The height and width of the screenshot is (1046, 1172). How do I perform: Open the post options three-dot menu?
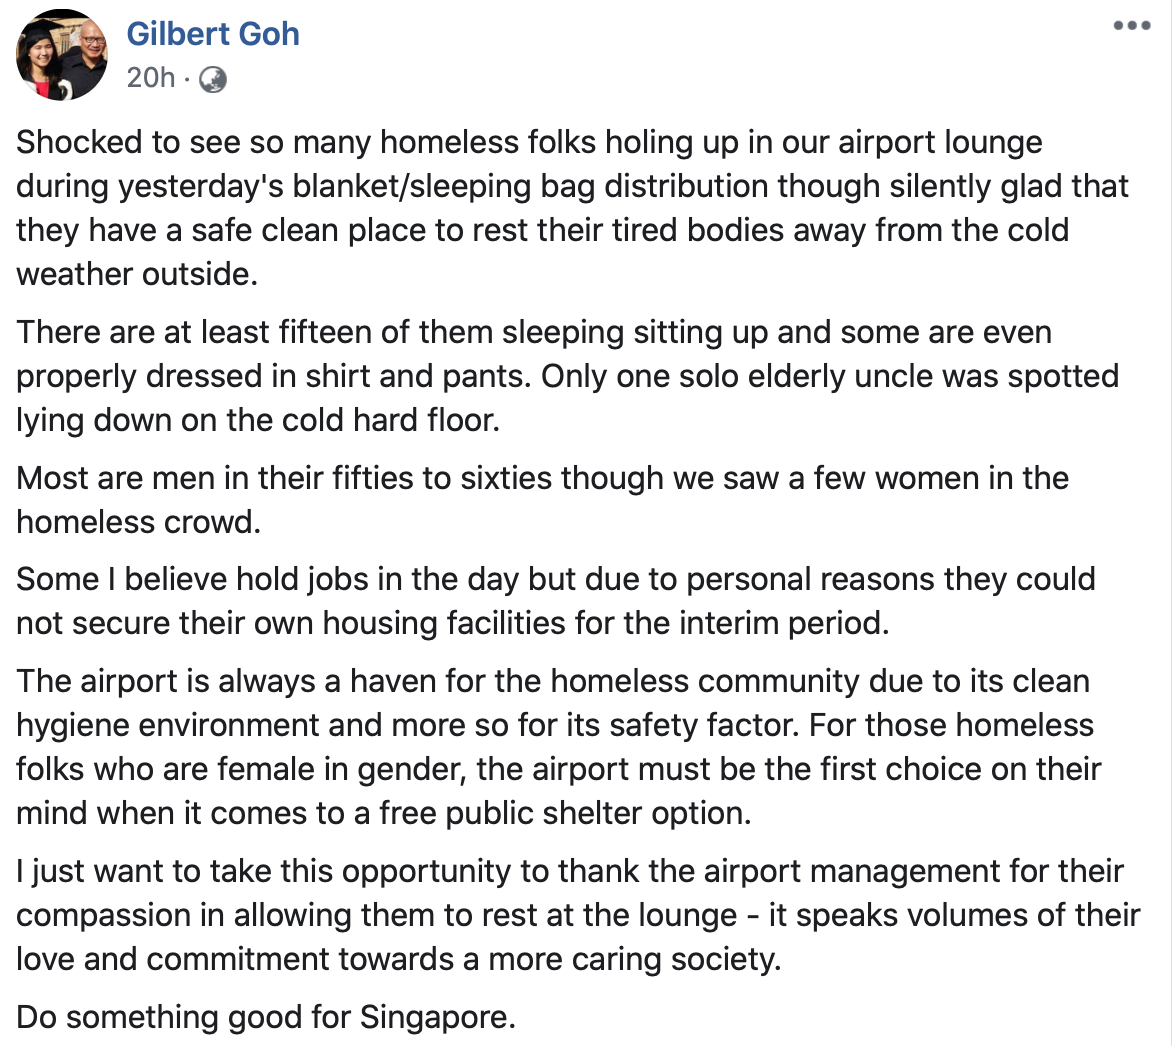tap(1132, 26)
